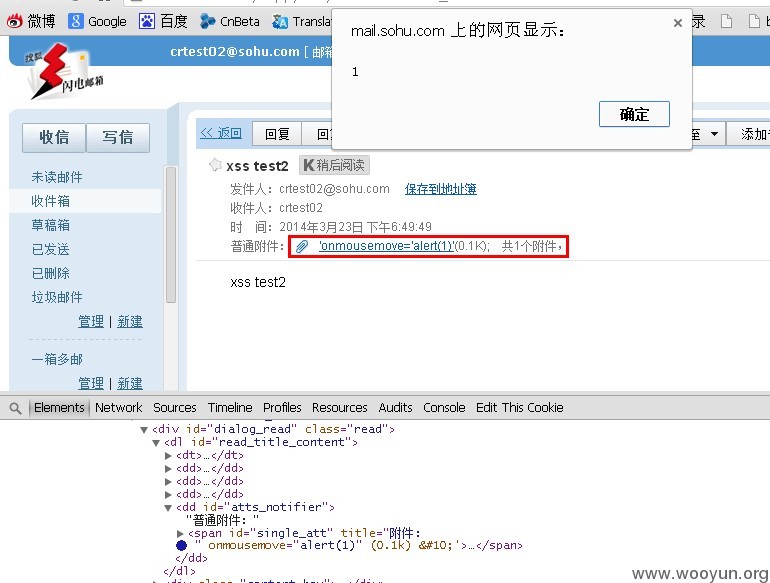Click 保存到地址簿 link
770x583 pixels.
point(440,189)
